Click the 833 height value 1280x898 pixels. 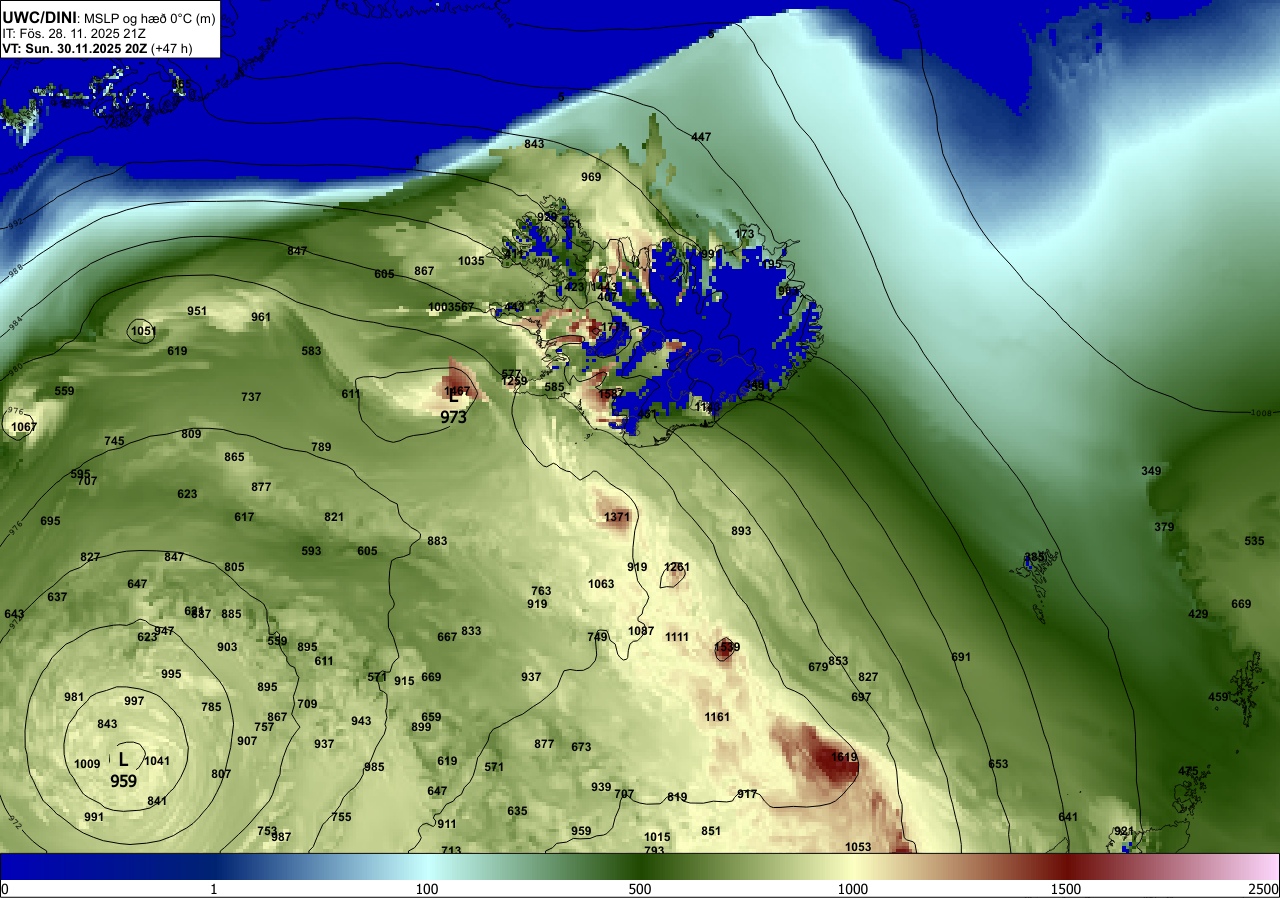coord(471,631)
